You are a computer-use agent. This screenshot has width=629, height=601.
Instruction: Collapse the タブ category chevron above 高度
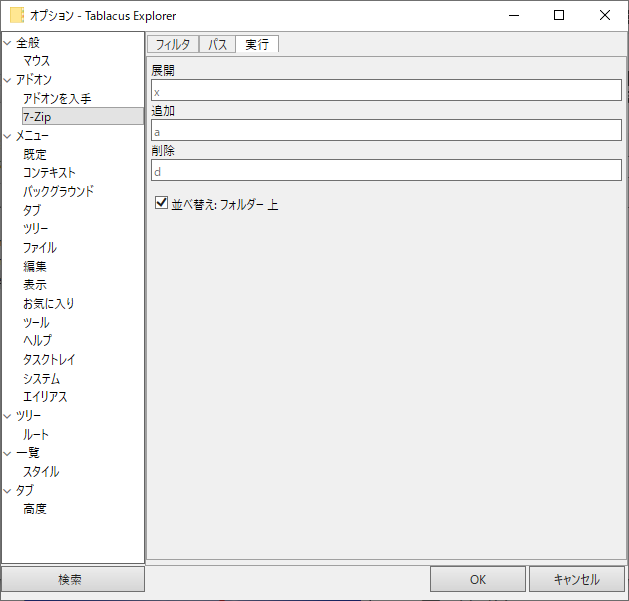[7, 491]
